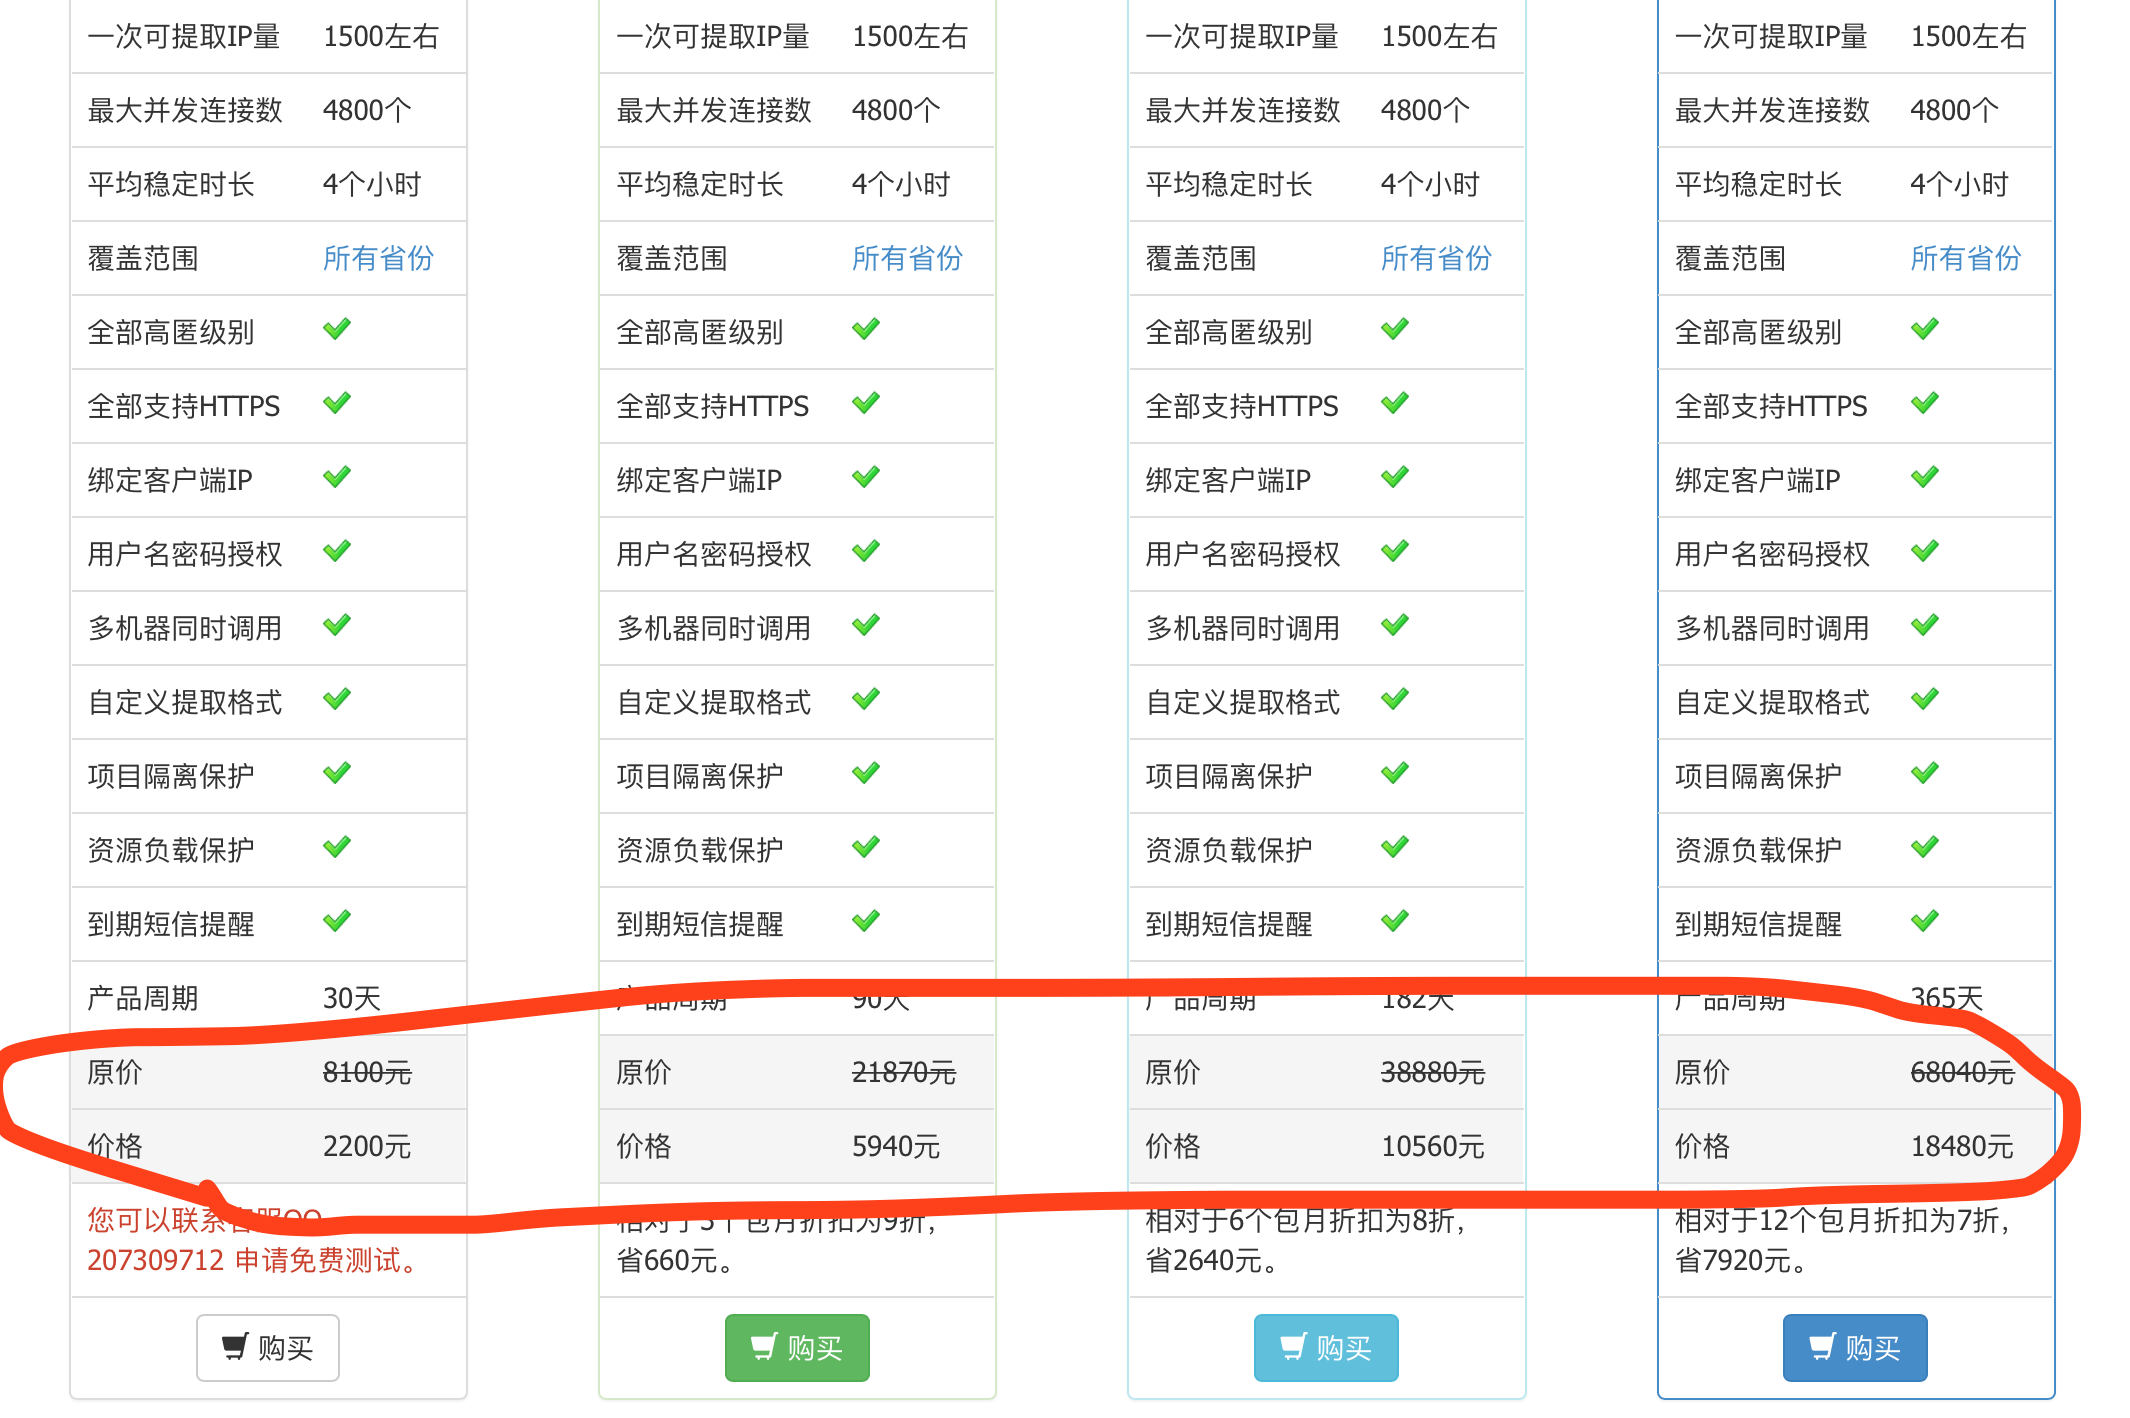Select the price 5940元 in the second plan
This screenshot has height=1418, width=2130.
(x=896, y=1146)
